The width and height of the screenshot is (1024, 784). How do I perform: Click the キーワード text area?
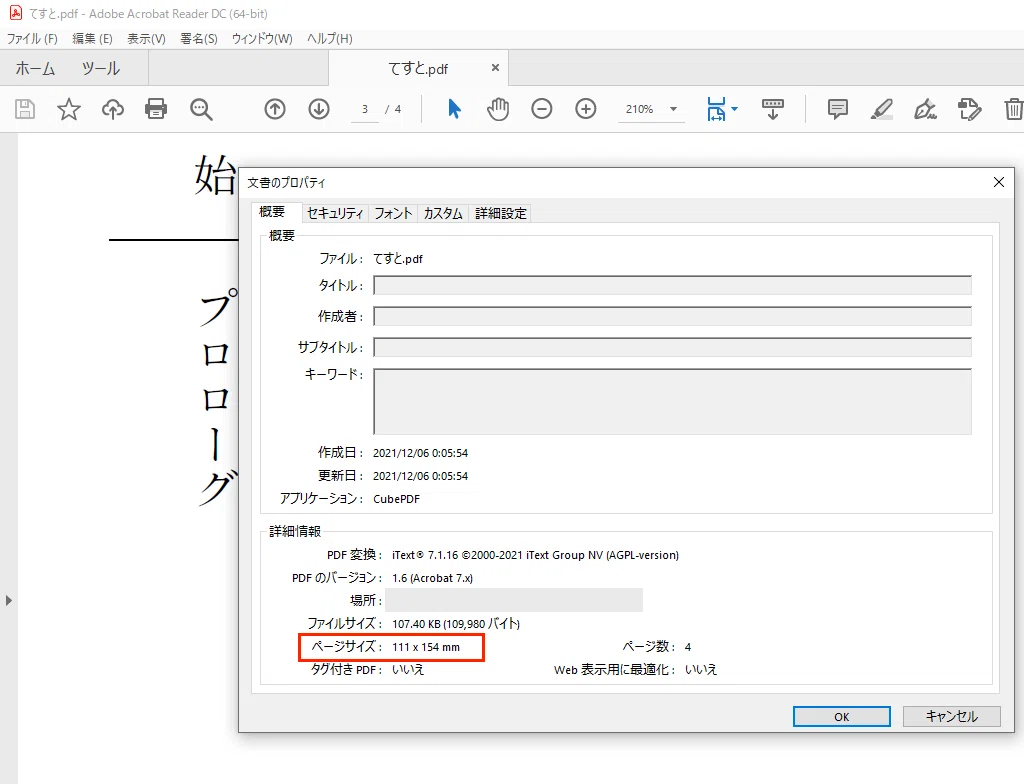pos(672,401)
